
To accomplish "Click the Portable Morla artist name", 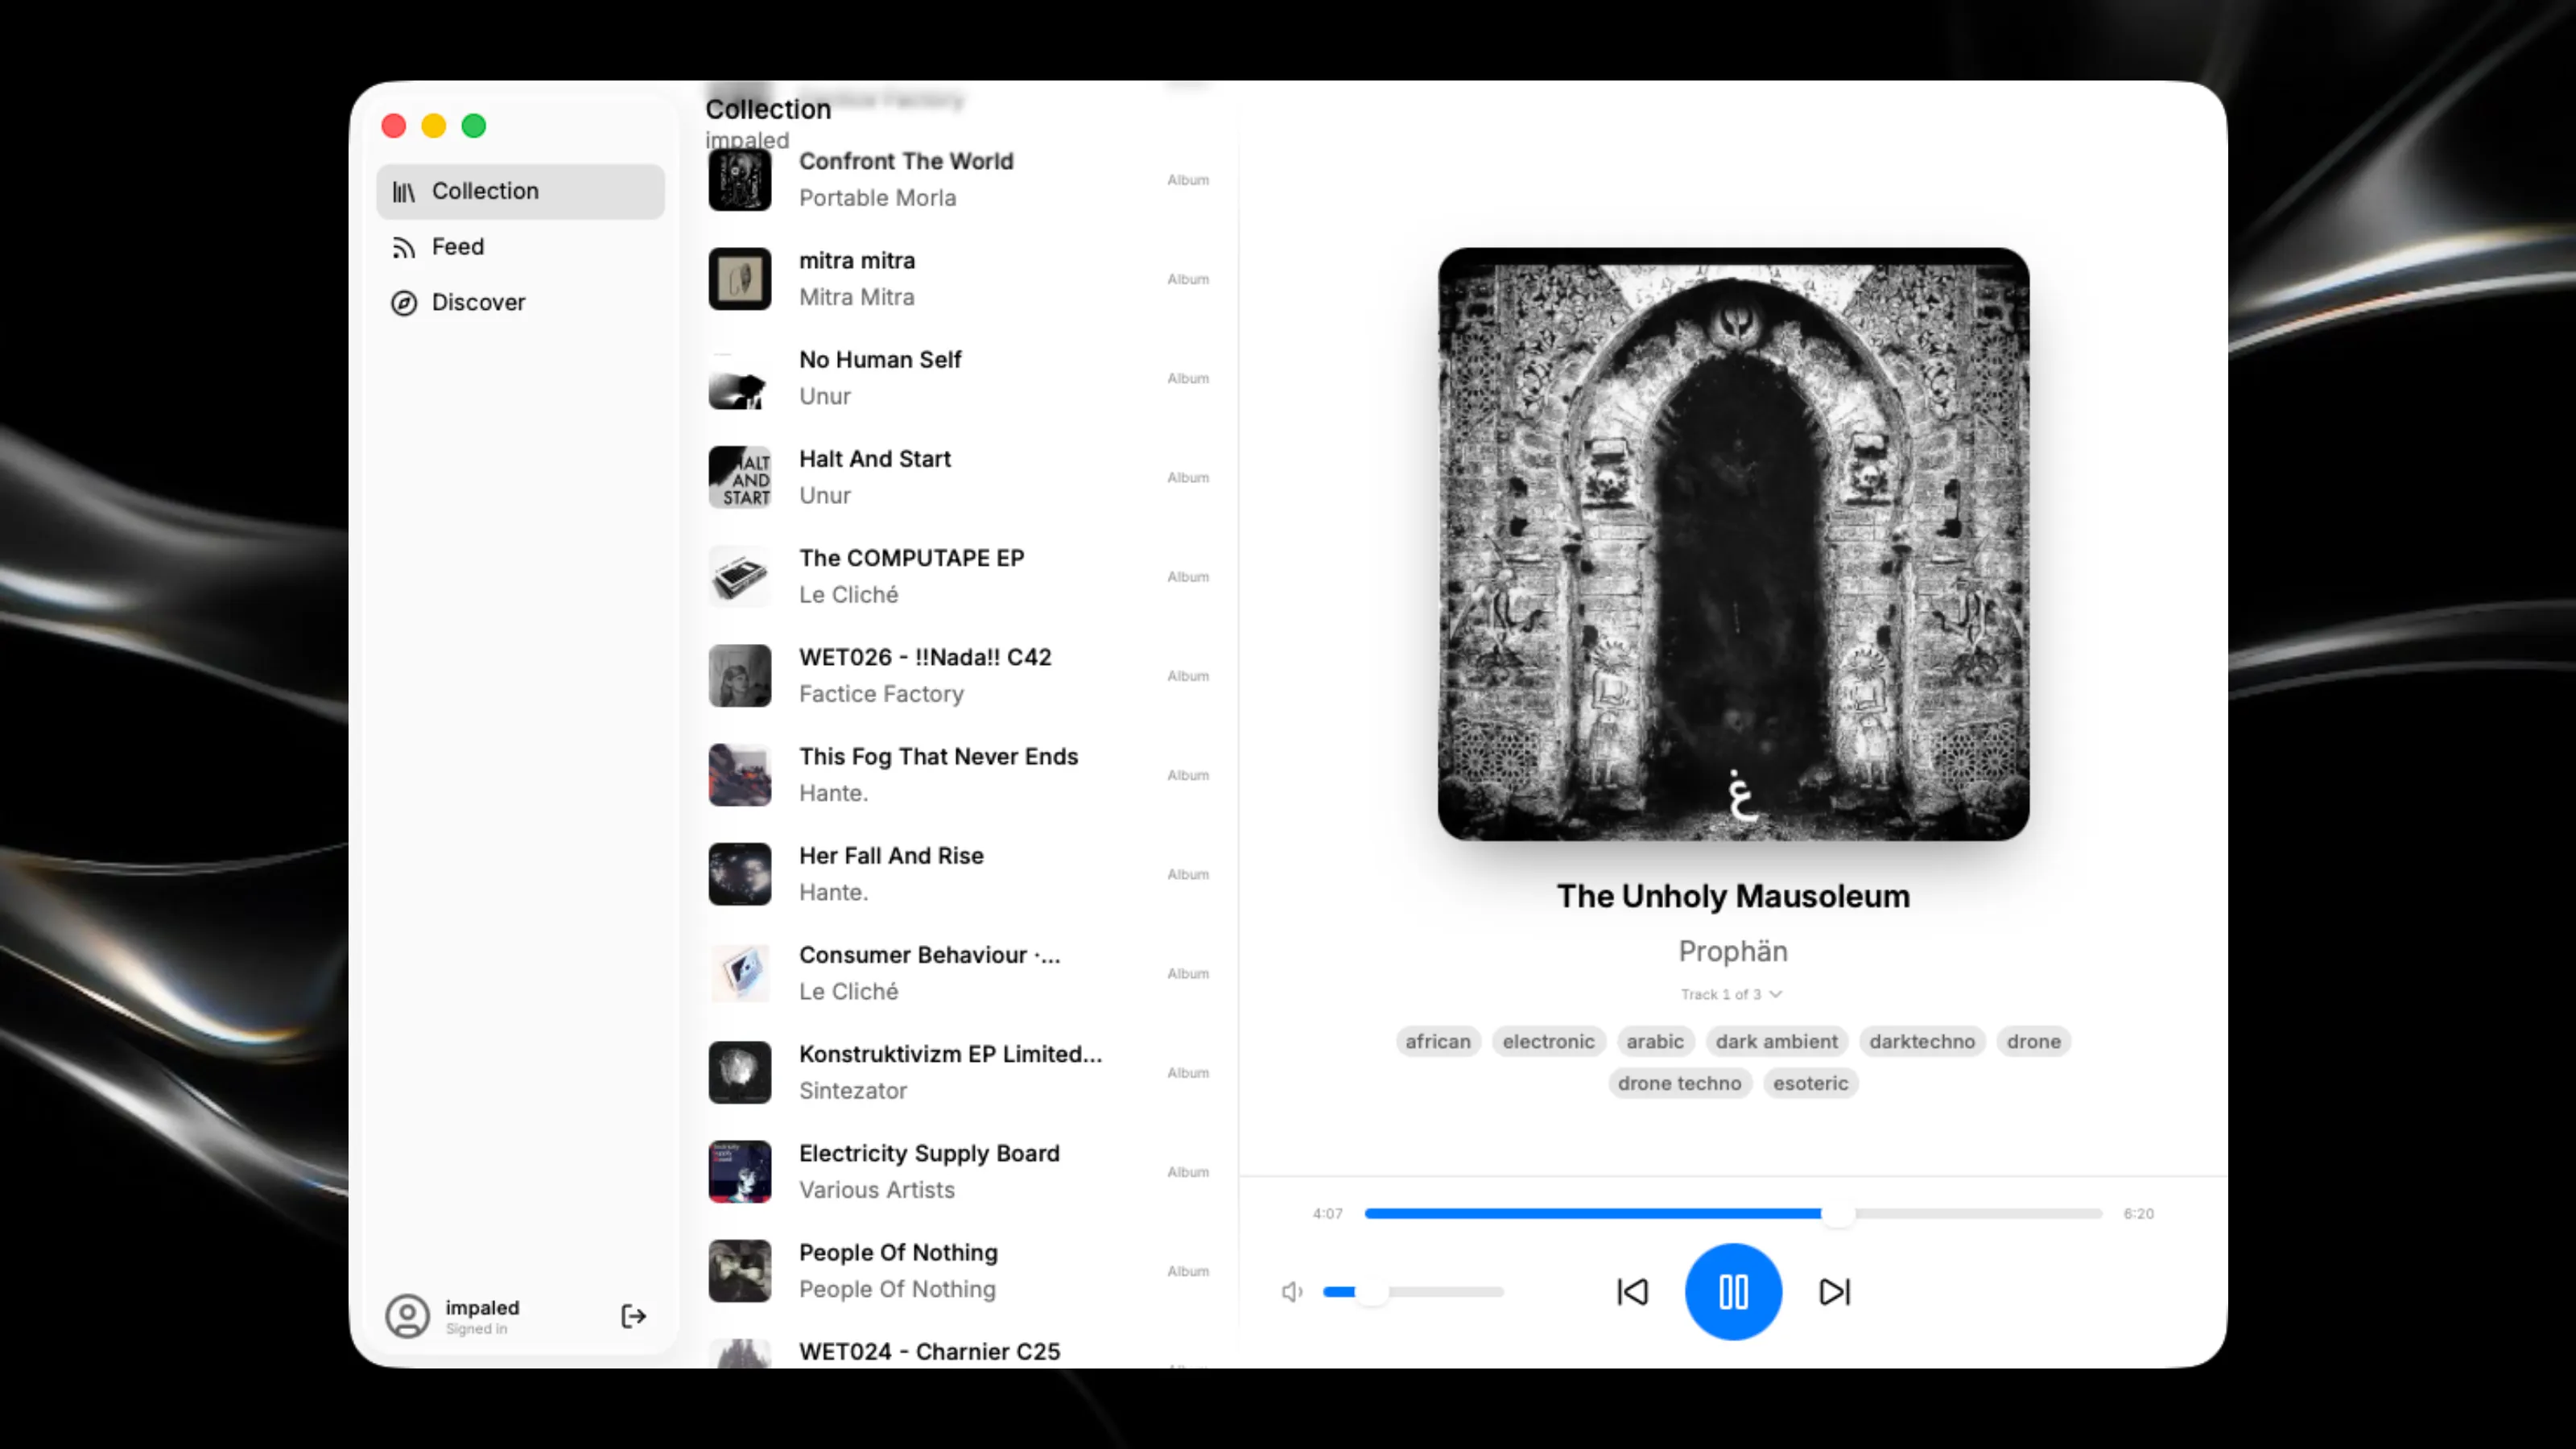I will click(877, 198).
